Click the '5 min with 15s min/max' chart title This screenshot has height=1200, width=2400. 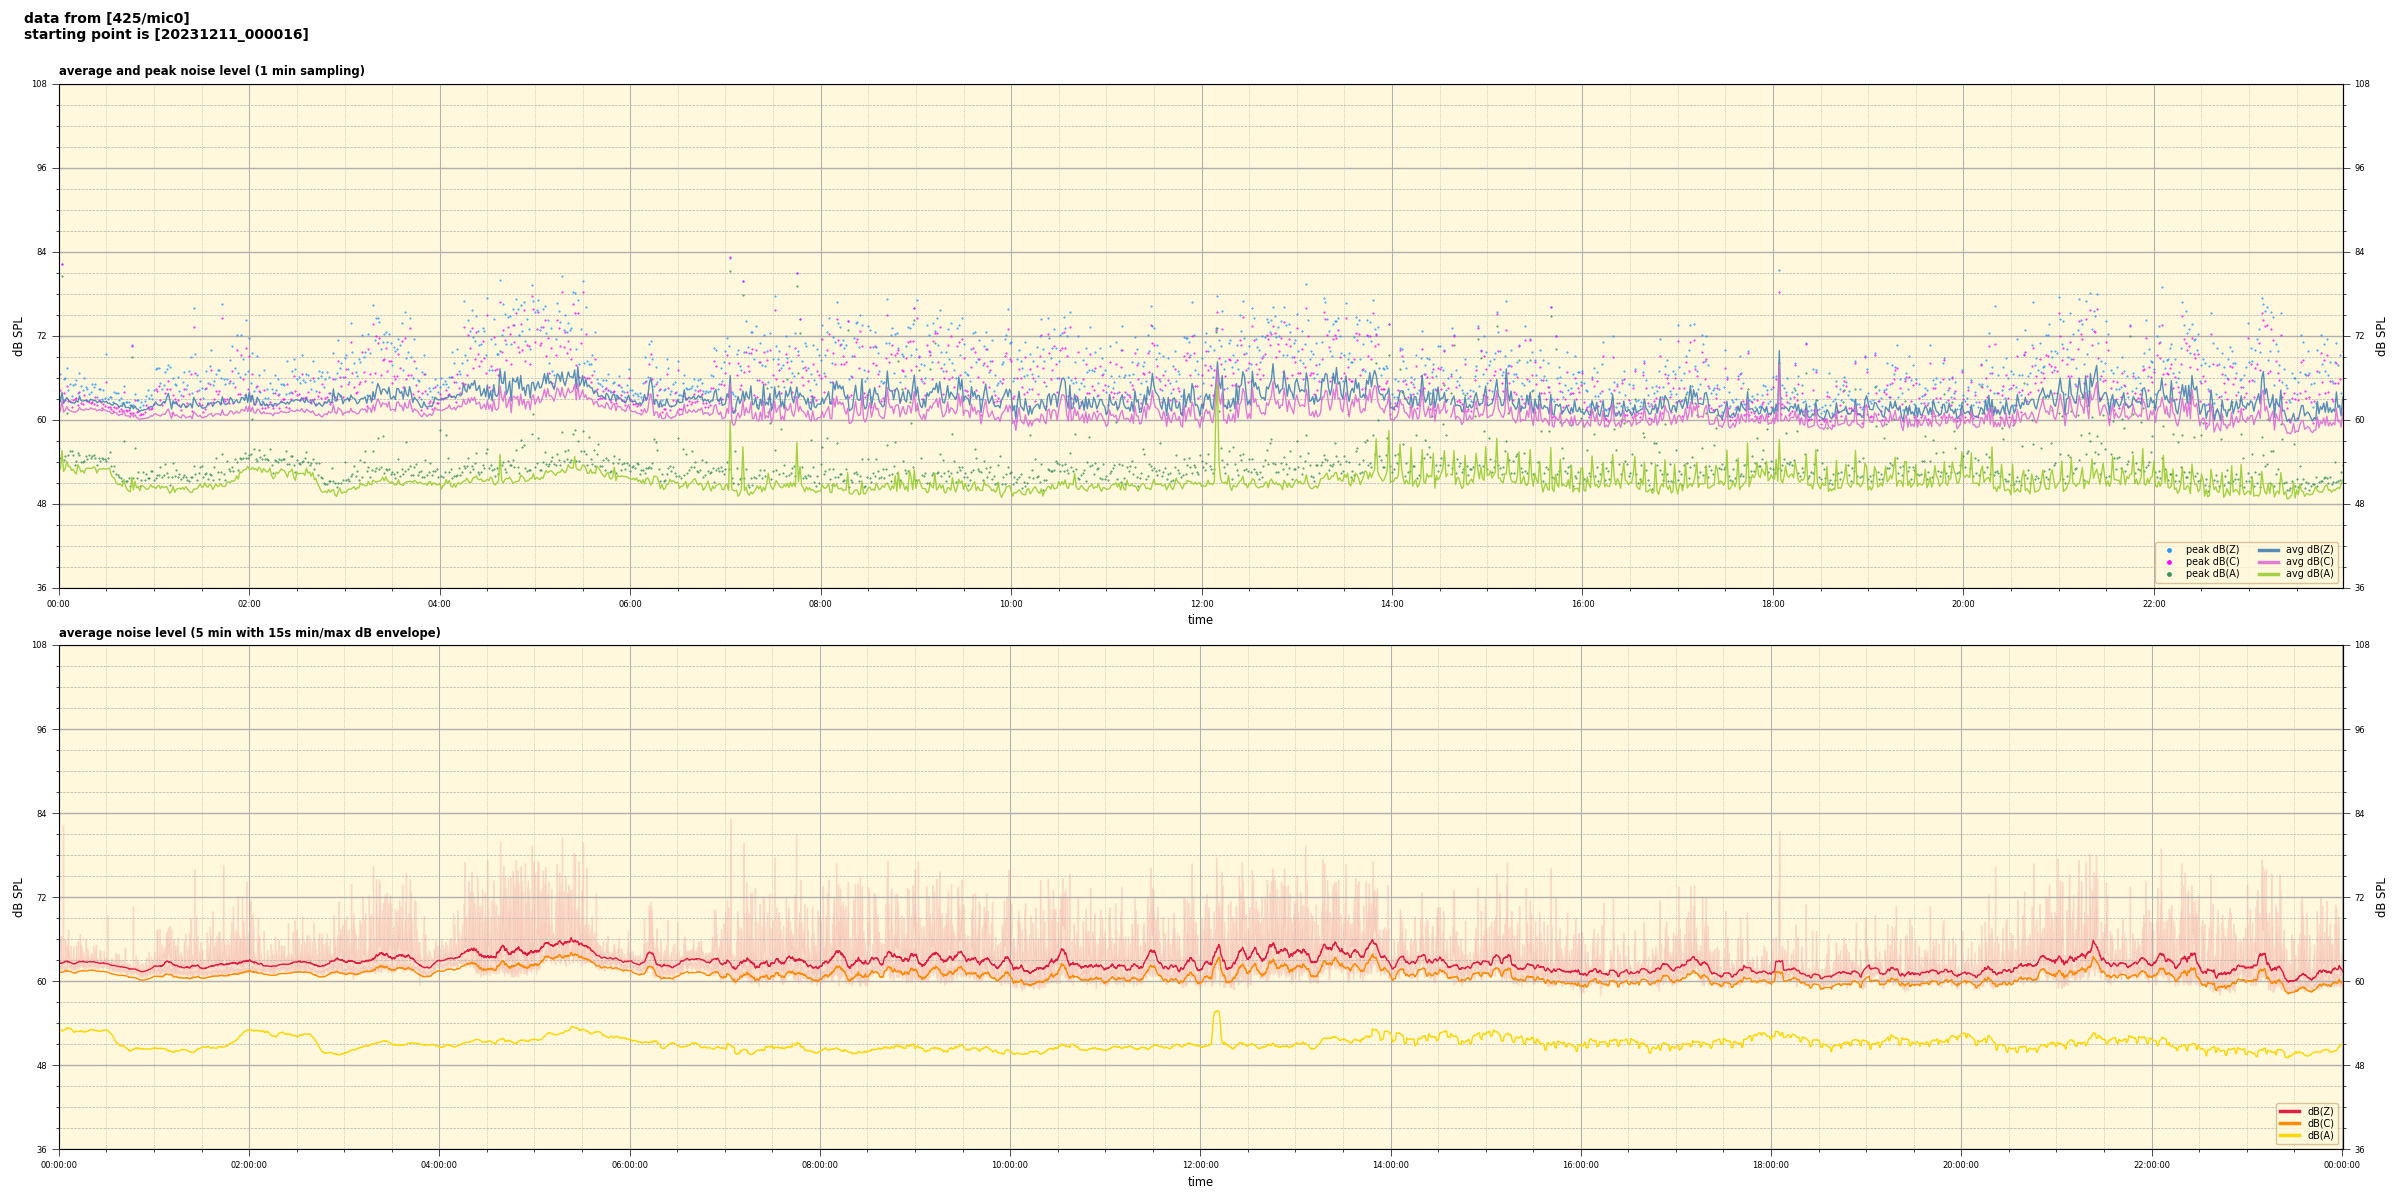249,633
